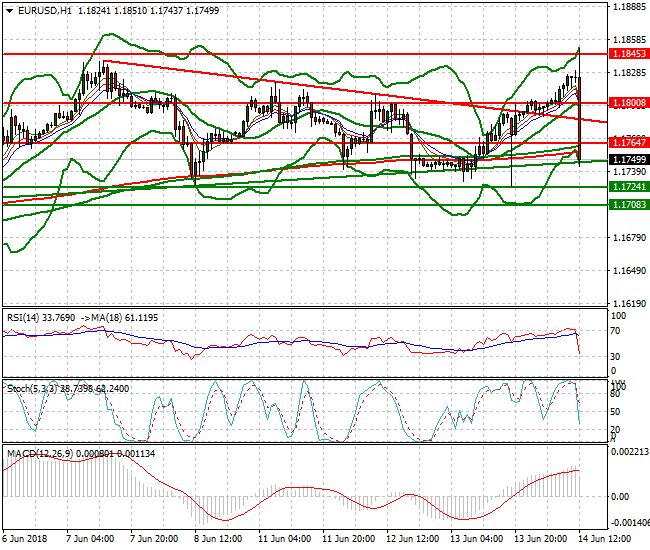Screen dimensions: 650x550
Task: Click the 1.17390 price scale value
Action: click(x=629, y=172)
